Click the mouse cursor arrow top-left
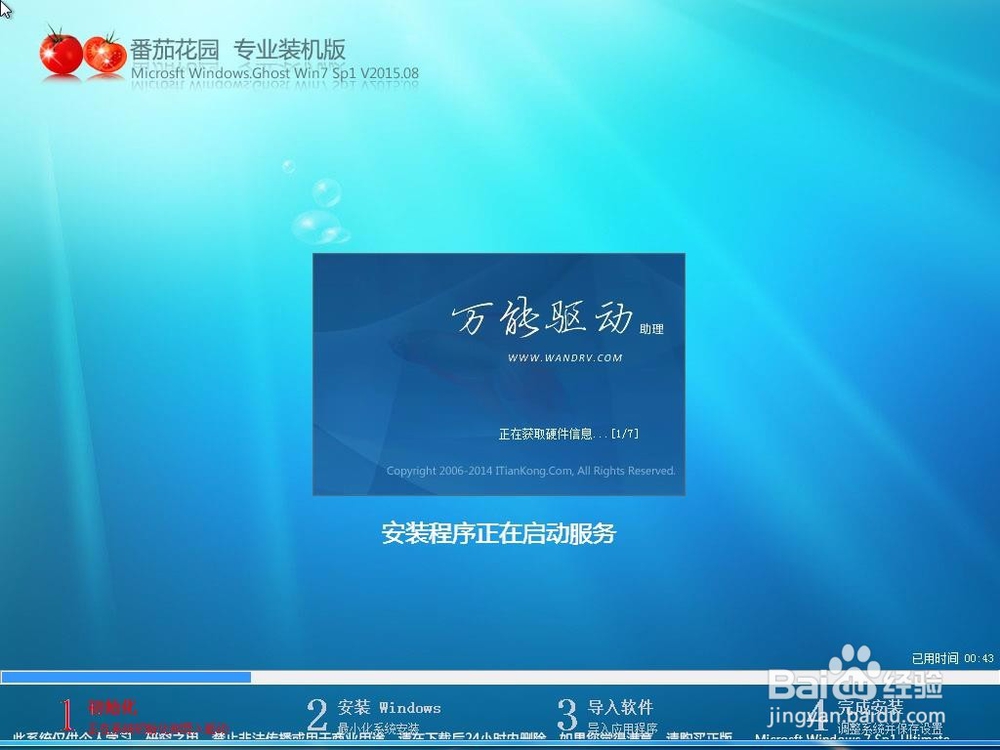This screenshot has width=1000, height=750. point(6,8)
